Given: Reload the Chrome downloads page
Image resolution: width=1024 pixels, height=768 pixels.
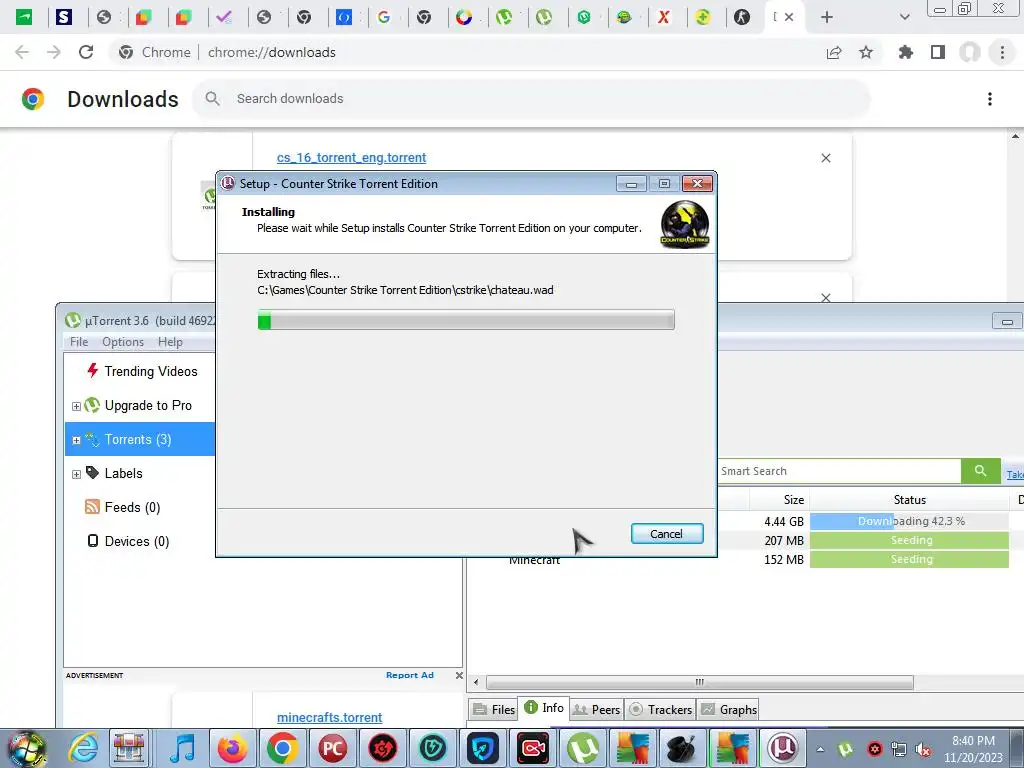Looking at the screenshot, I should tap(86, 52).
